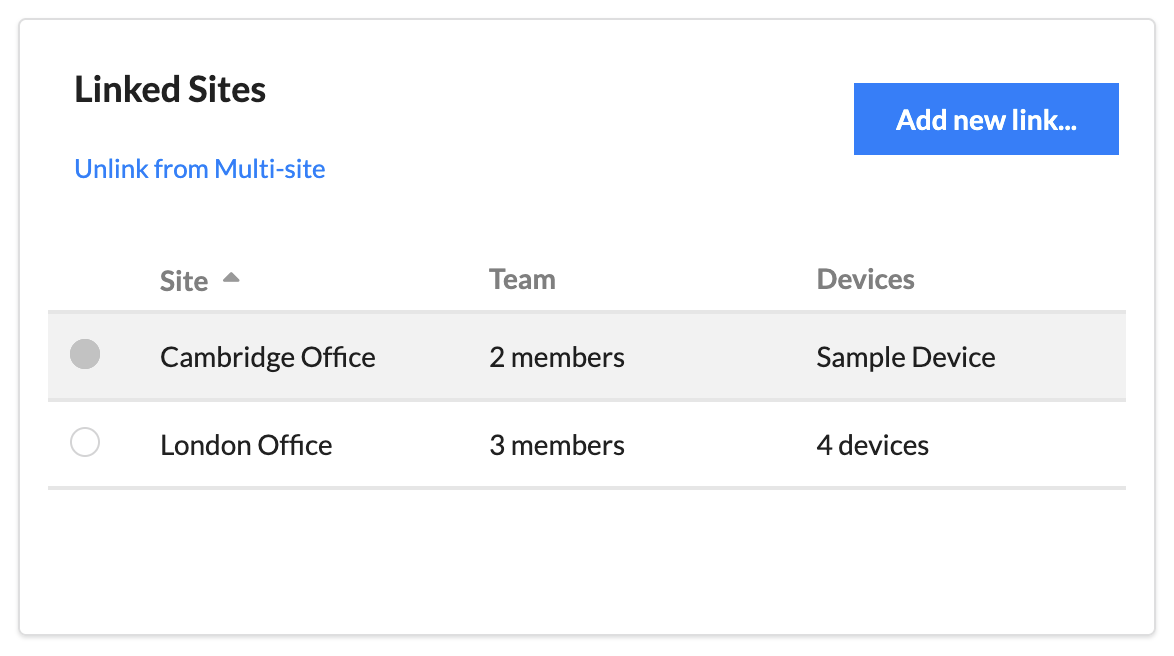Select the Cambridge Office radio button
The height and width of the screenshot is (656, 1174).
click(x=85, y=354)
